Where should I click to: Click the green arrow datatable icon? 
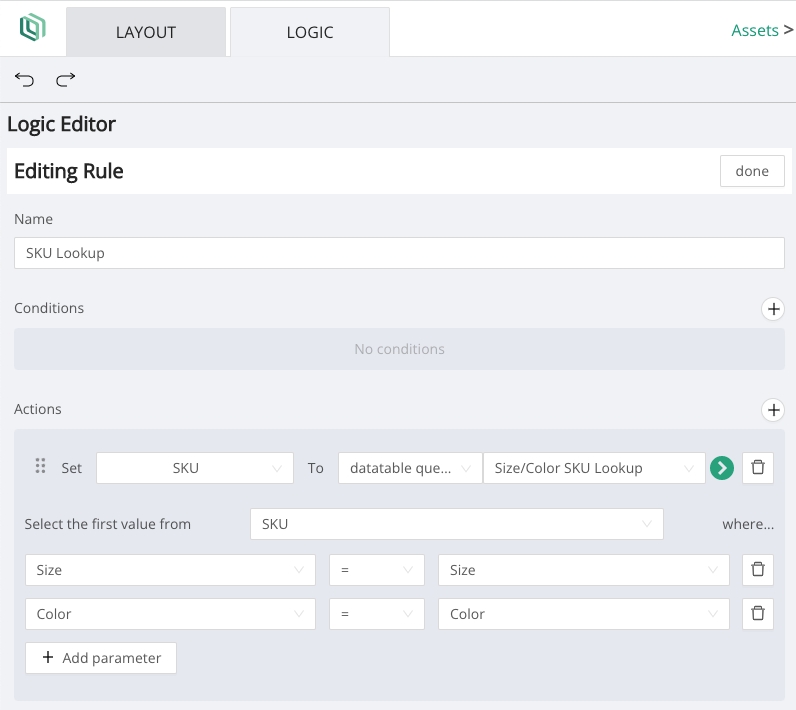[721, 468]
